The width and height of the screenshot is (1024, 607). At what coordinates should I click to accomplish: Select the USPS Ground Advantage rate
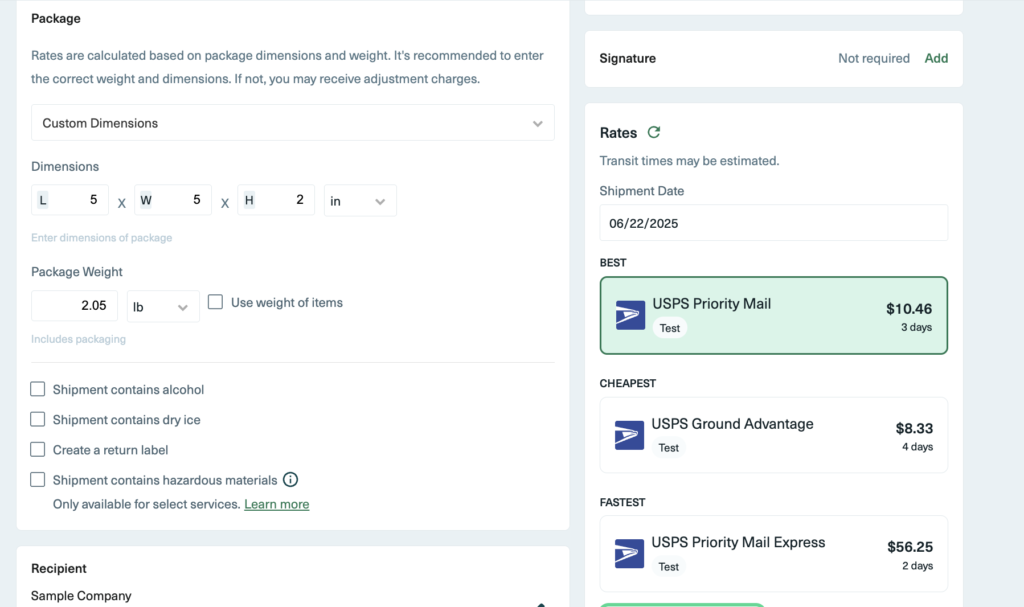tap(773, 435)
